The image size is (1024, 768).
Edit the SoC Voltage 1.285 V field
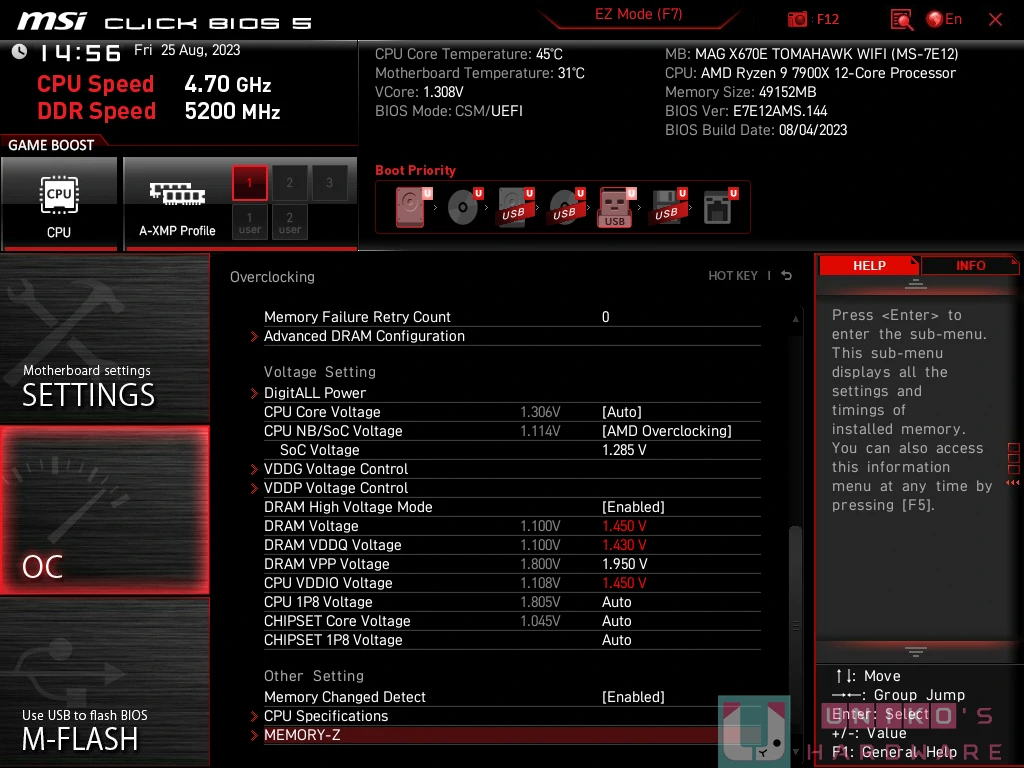(x=624, y=450)
